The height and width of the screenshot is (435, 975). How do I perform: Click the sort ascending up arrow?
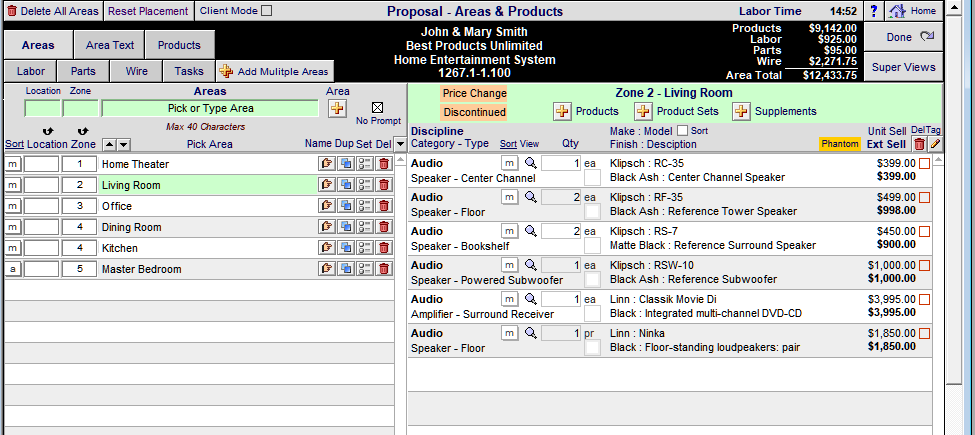(x=109, y=145)
